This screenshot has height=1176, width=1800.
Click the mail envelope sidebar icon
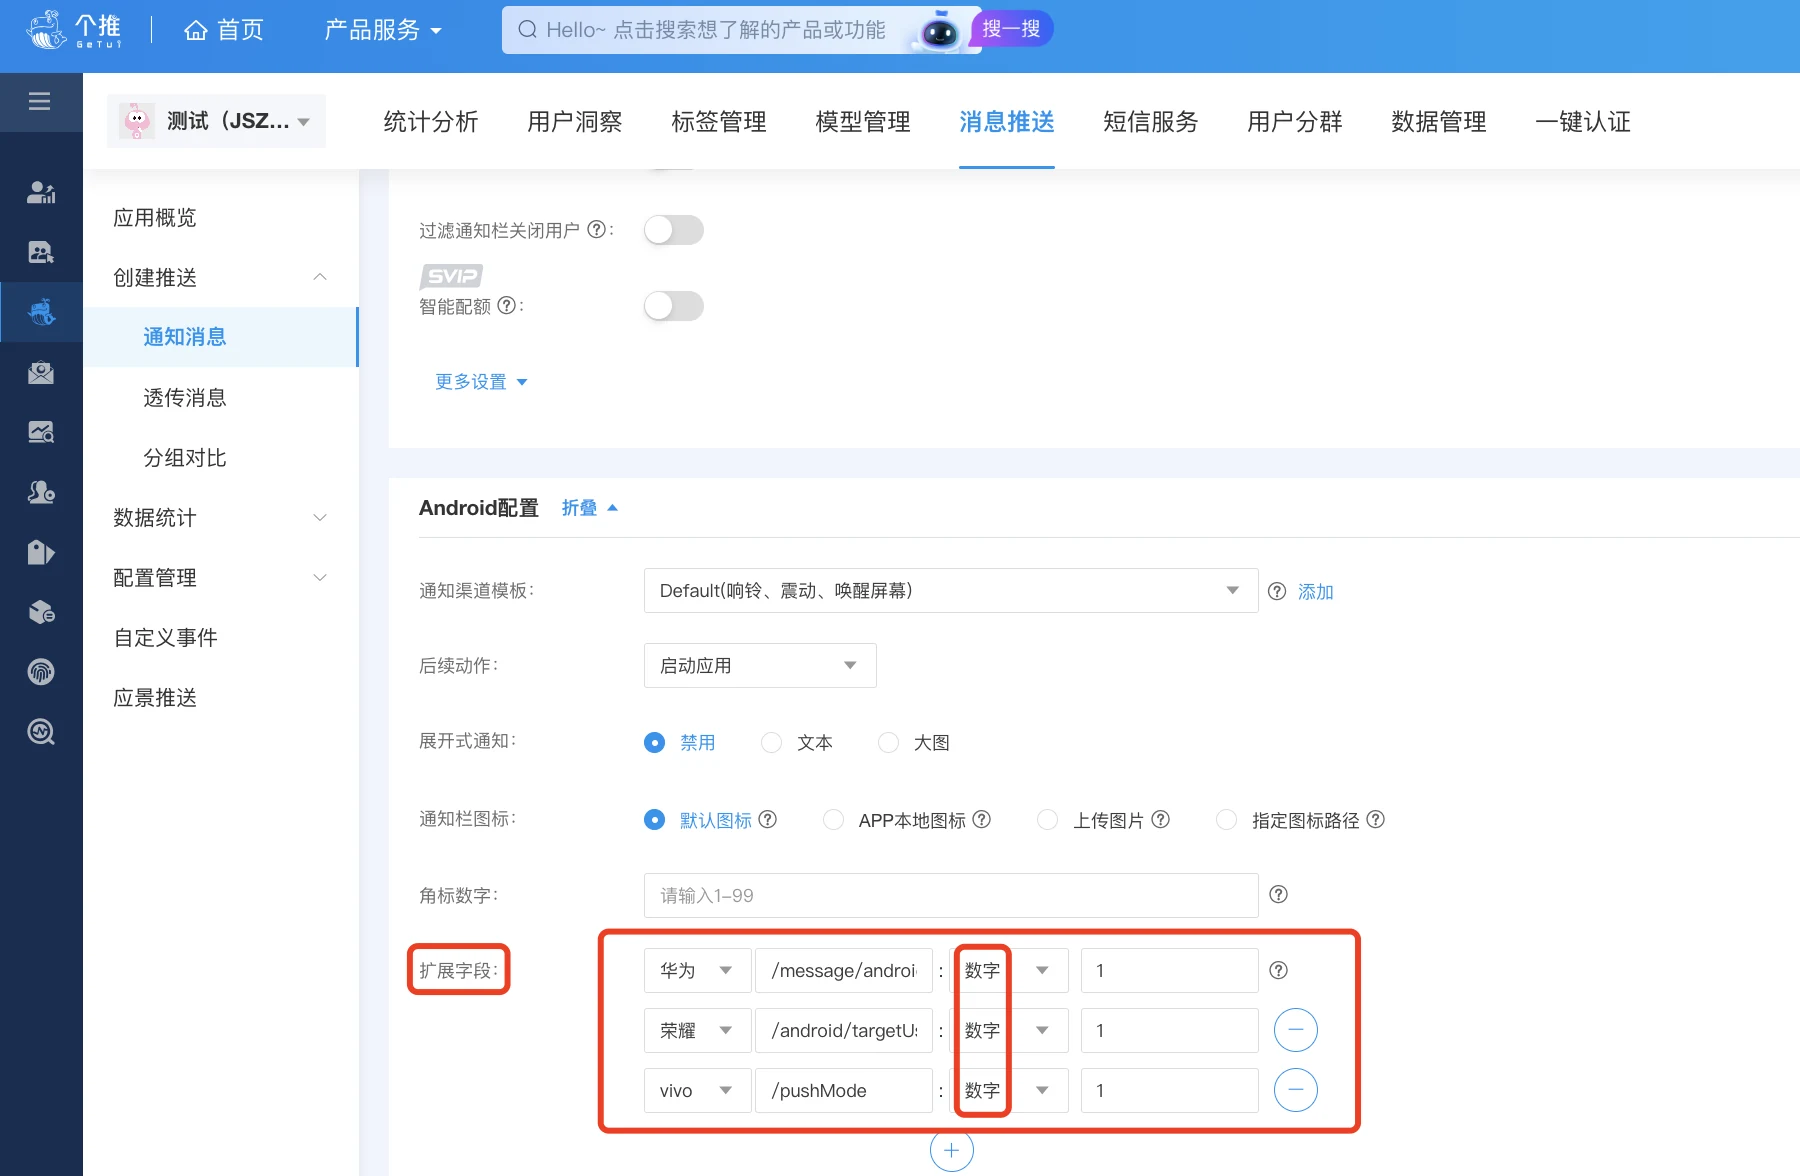pyautogui.click(x=41, y=372)
